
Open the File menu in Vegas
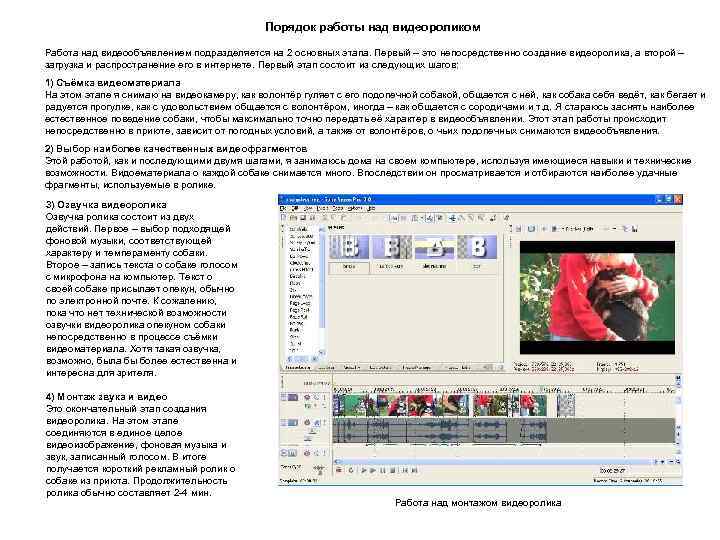point(283,208)
